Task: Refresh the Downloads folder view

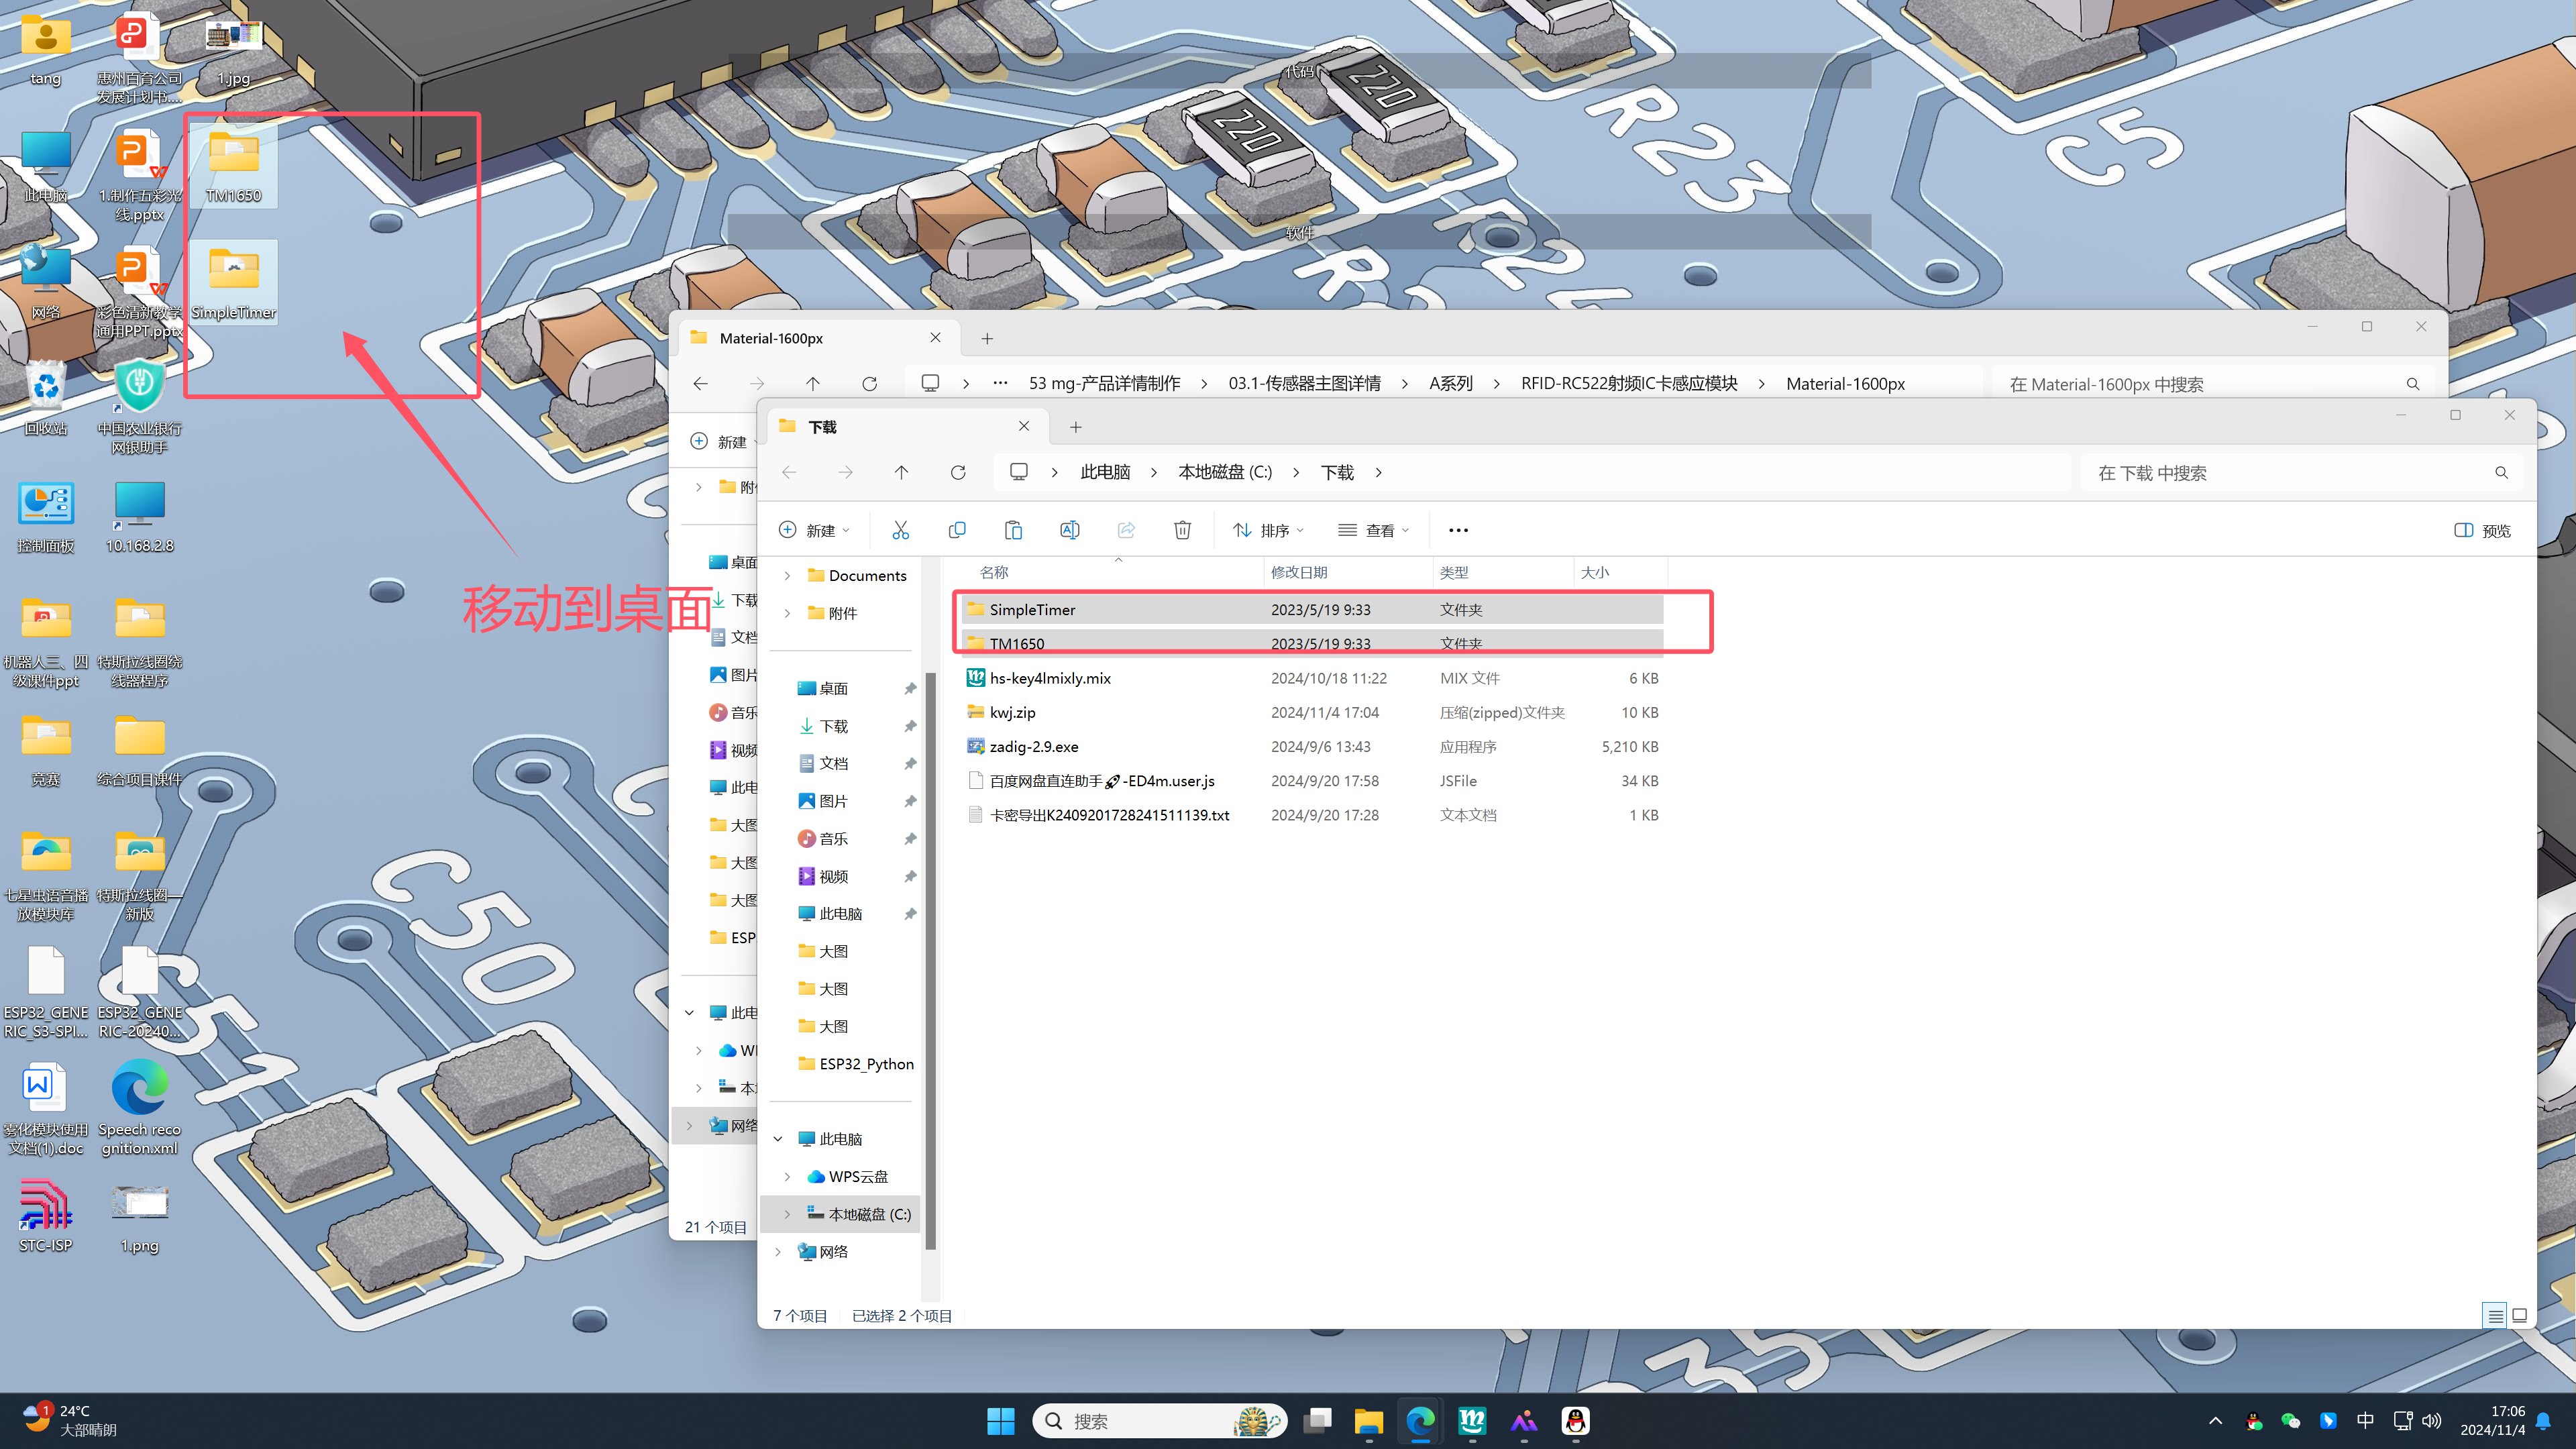Action: pyautogui.click(x=958, y=472)
